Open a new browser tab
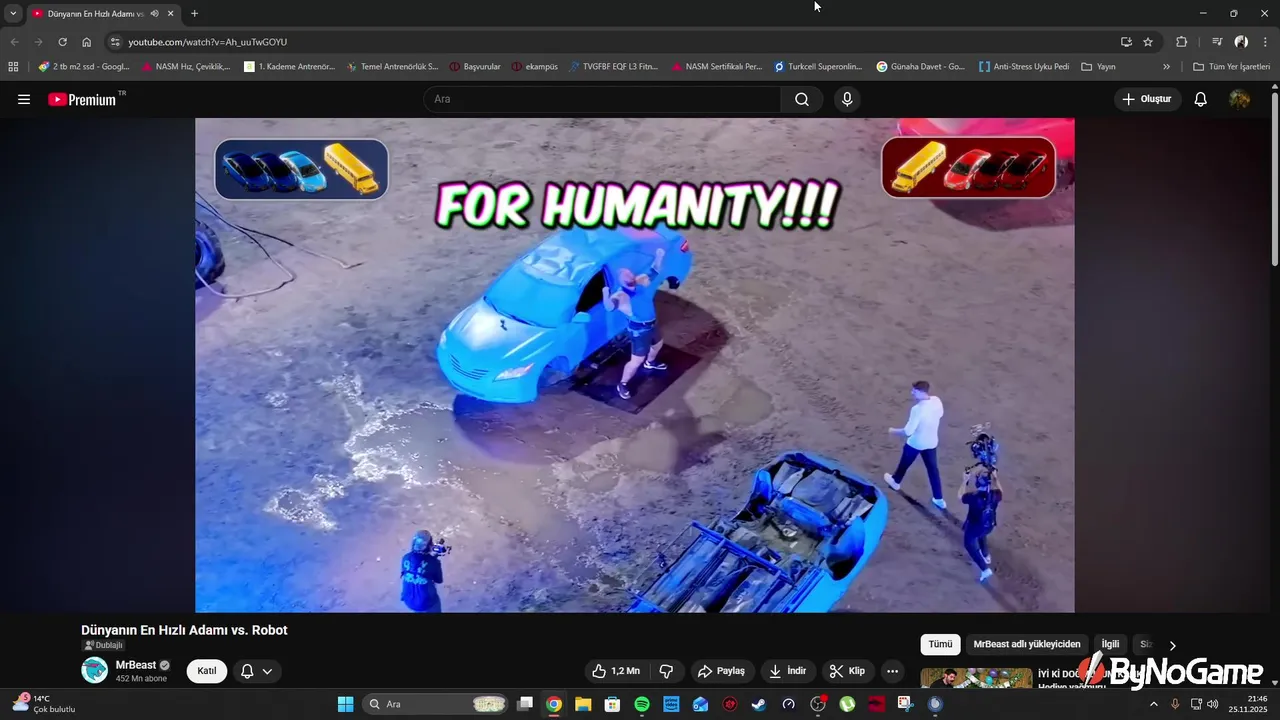This screenshot has height=720, width=1280. tap(194, 13)
